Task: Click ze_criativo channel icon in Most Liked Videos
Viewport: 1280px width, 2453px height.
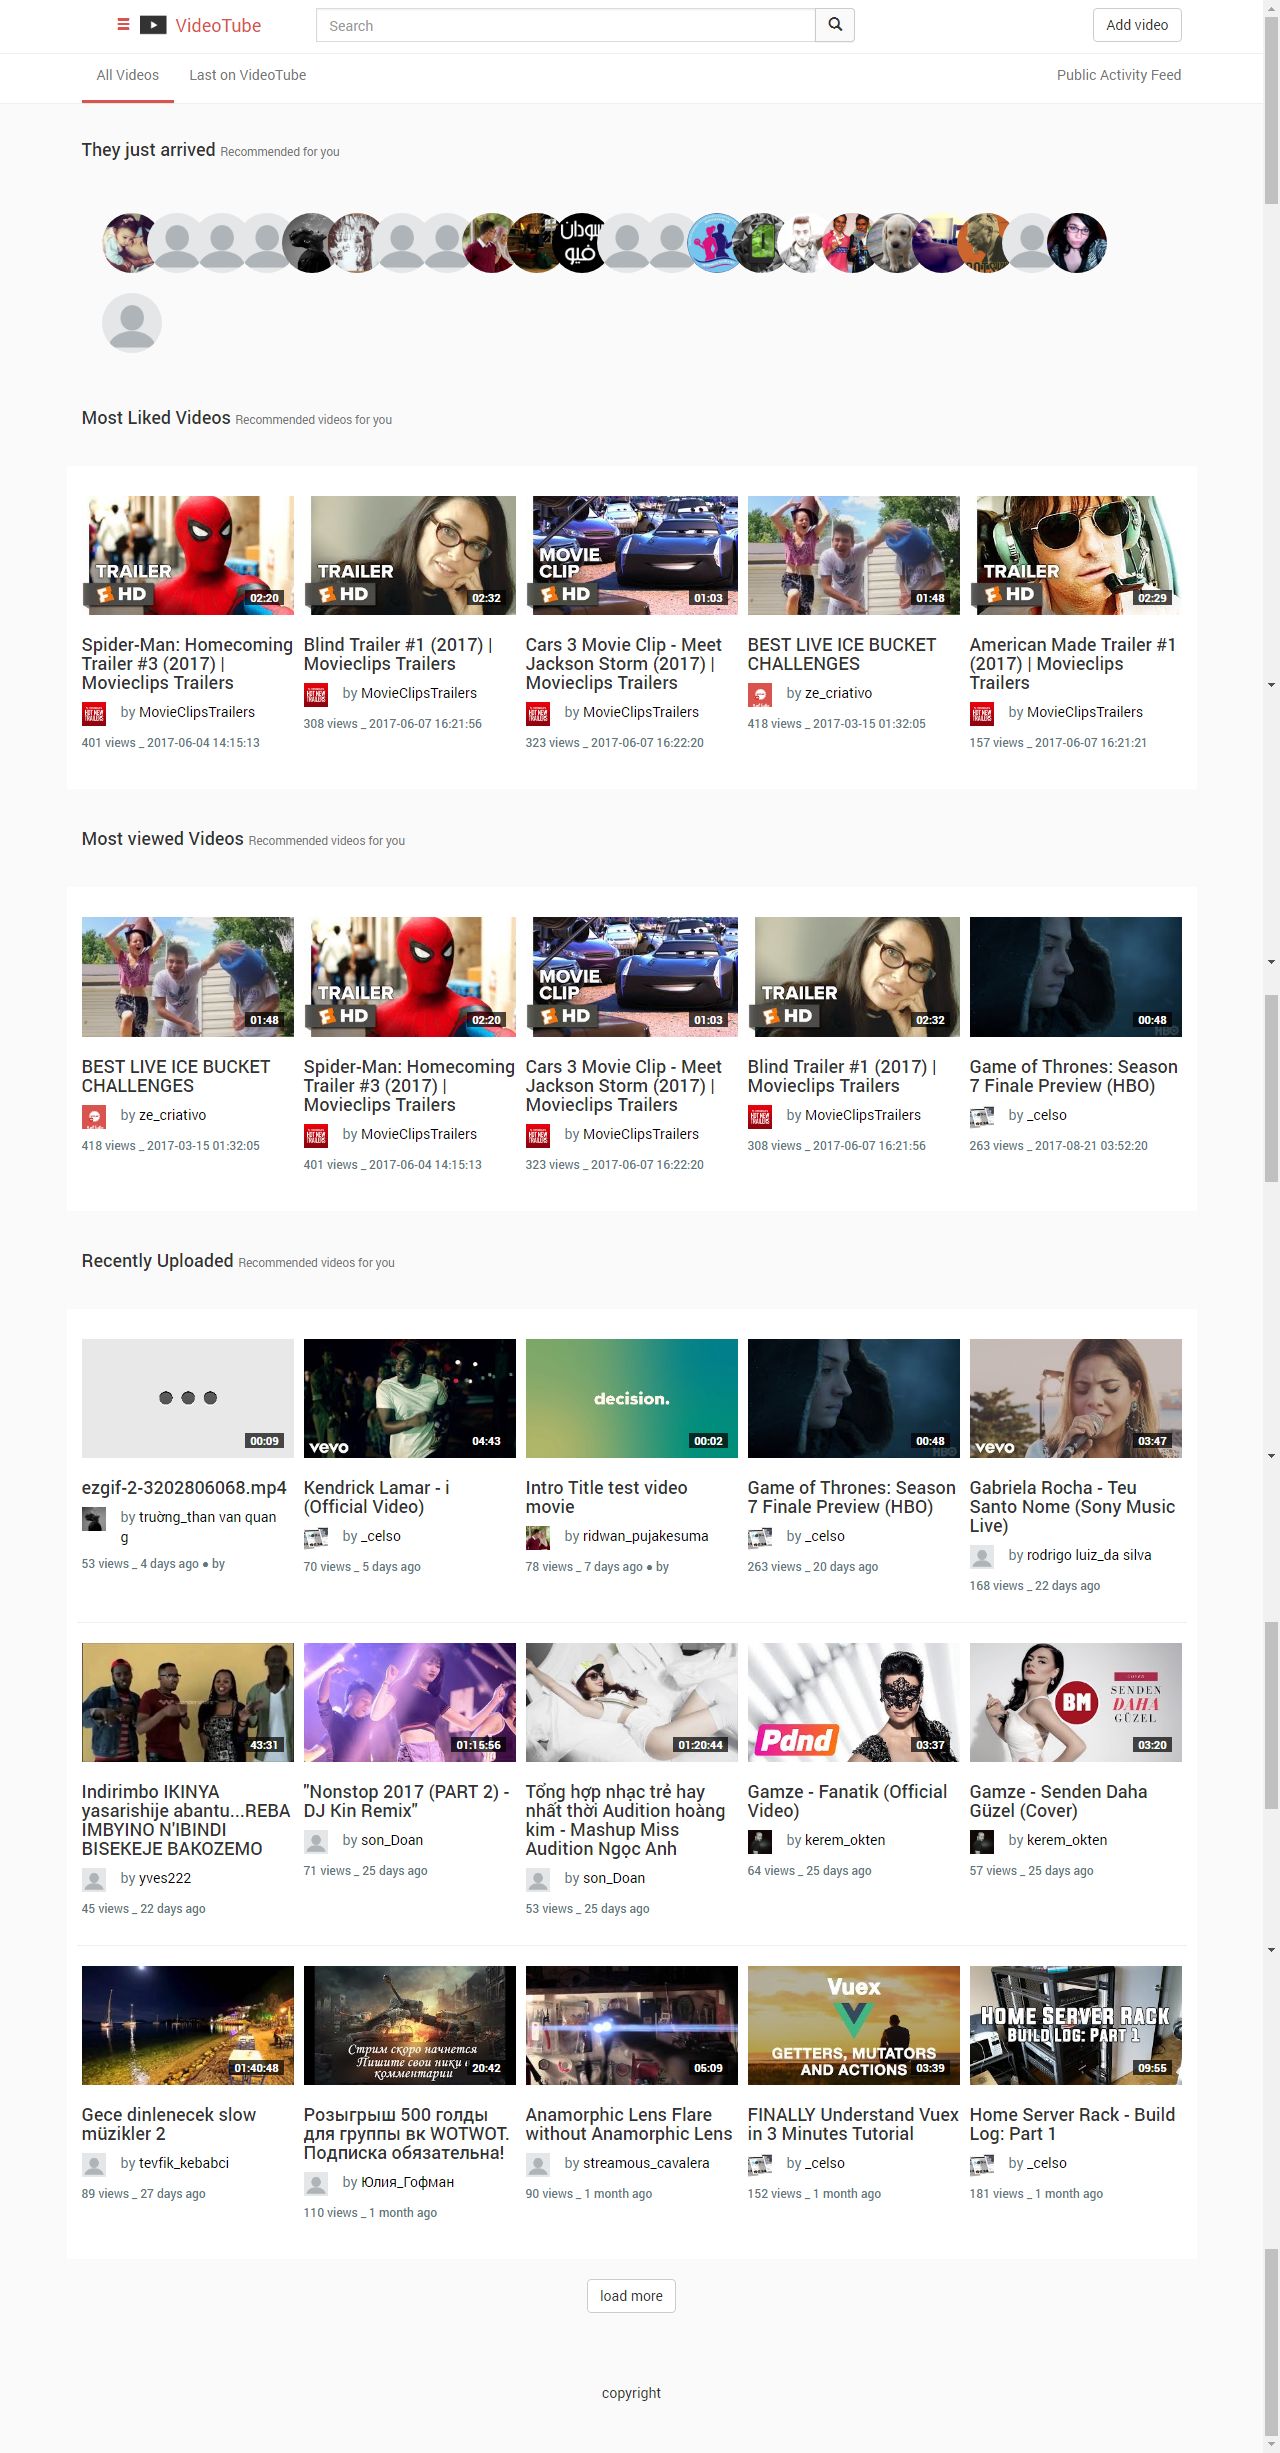Action: point(760,695)
